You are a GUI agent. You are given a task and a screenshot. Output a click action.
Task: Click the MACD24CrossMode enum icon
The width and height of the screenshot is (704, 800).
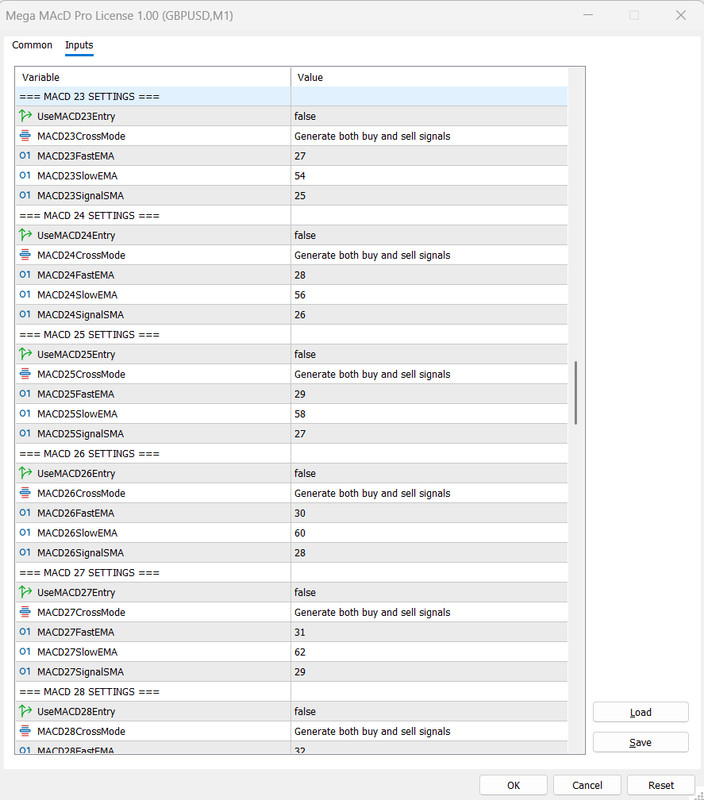pos(25,255)
